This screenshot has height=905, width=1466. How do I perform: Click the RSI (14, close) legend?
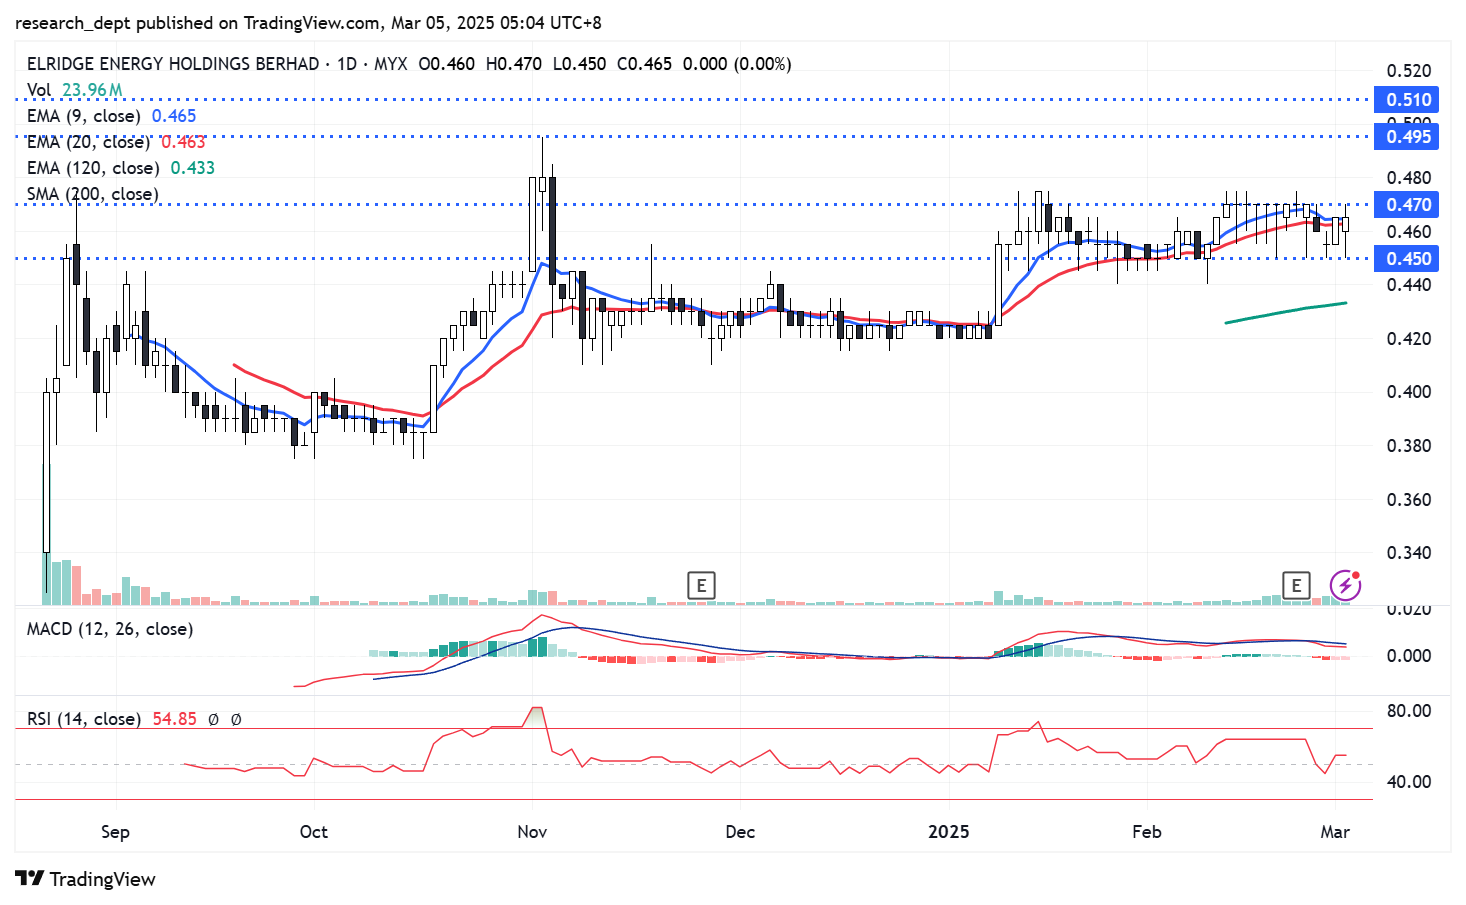(84, 719)
